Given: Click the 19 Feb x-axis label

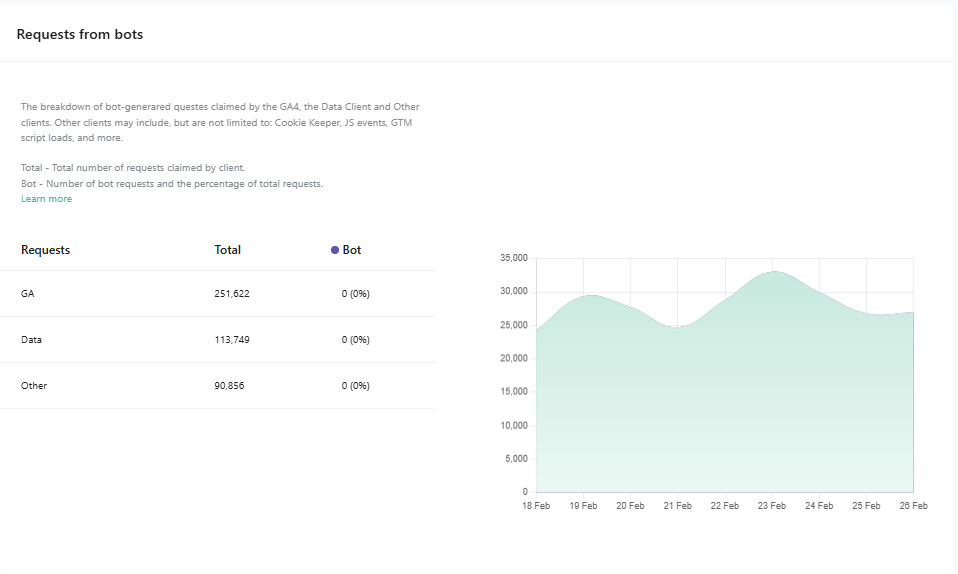Looking at the screenshot, I should click(x=583, y=506).
